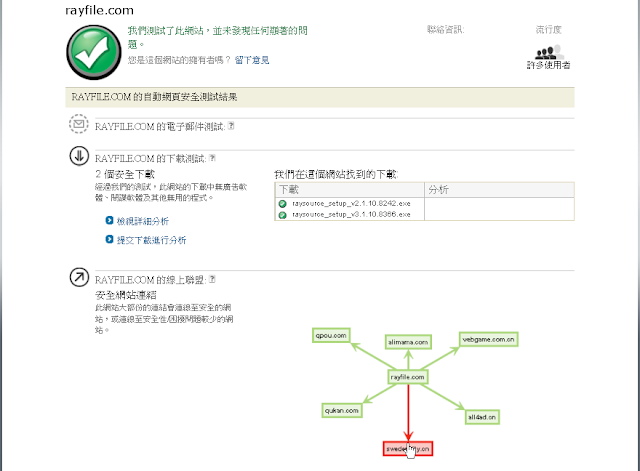Select the qpou.com node in link graph

[x=331, y=335]
